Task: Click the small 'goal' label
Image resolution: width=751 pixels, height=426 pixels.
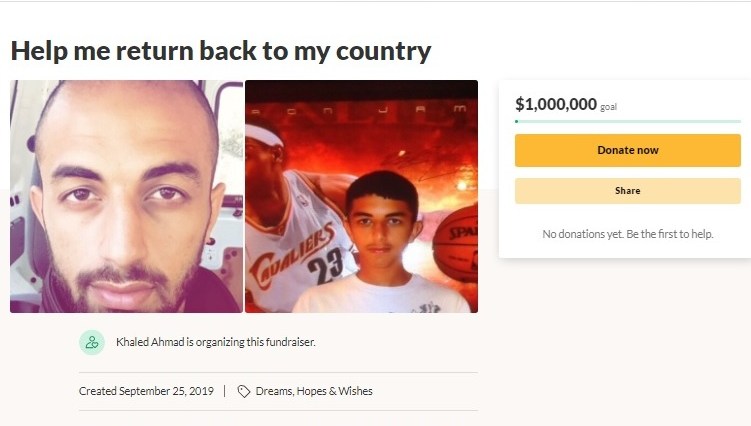Action: tap(608, 107)
